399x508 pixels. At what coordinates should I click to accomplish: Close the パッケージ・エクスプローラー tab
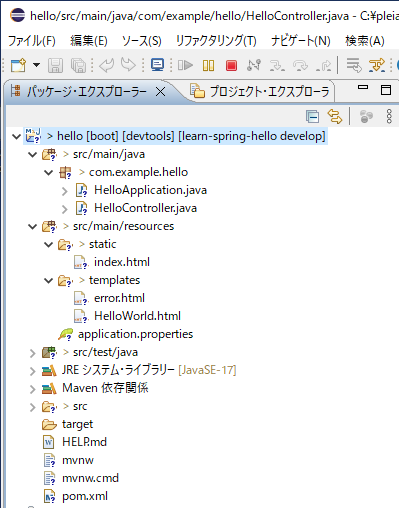[161, 91]
